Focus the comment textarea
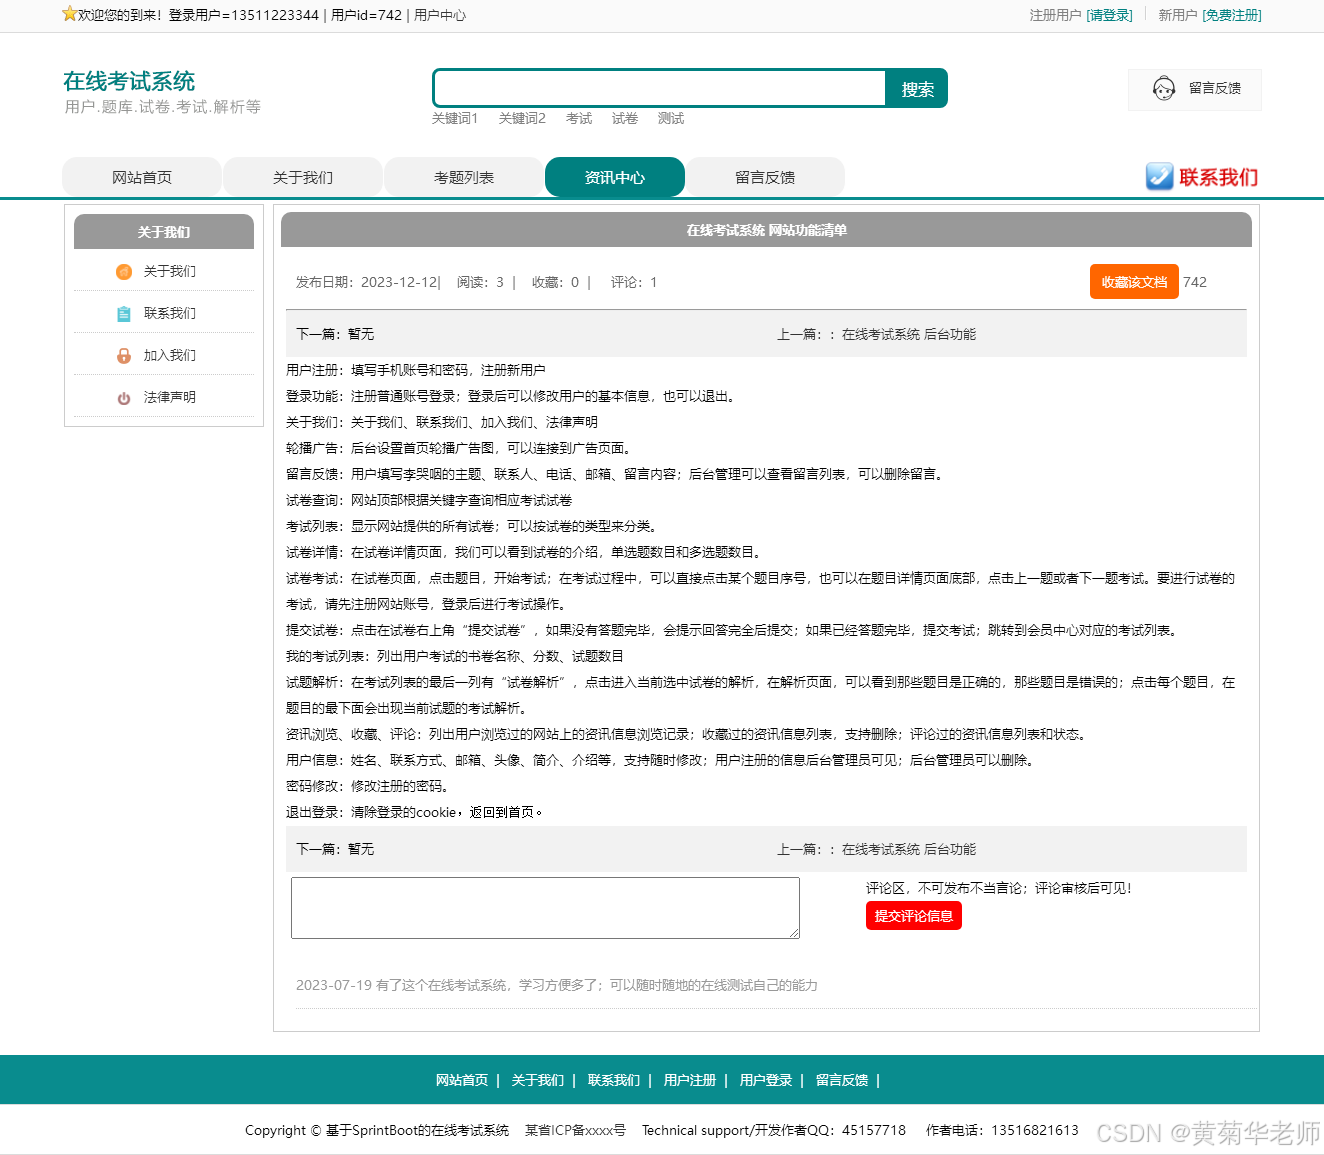The width and height of the screenshot is (1324, 1155). [545, 908]
